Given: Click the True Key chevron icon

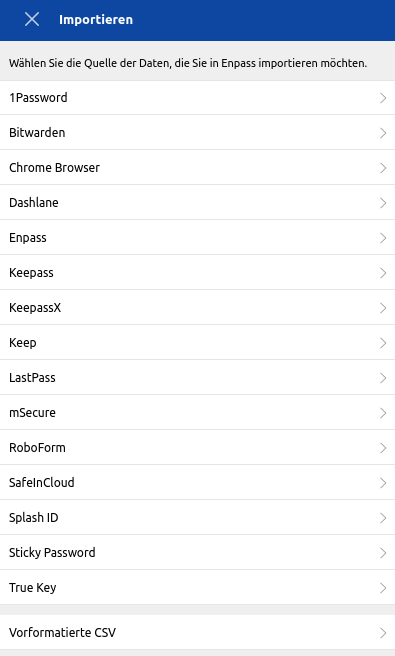Looking at the screenshot, I should (383, 588).
